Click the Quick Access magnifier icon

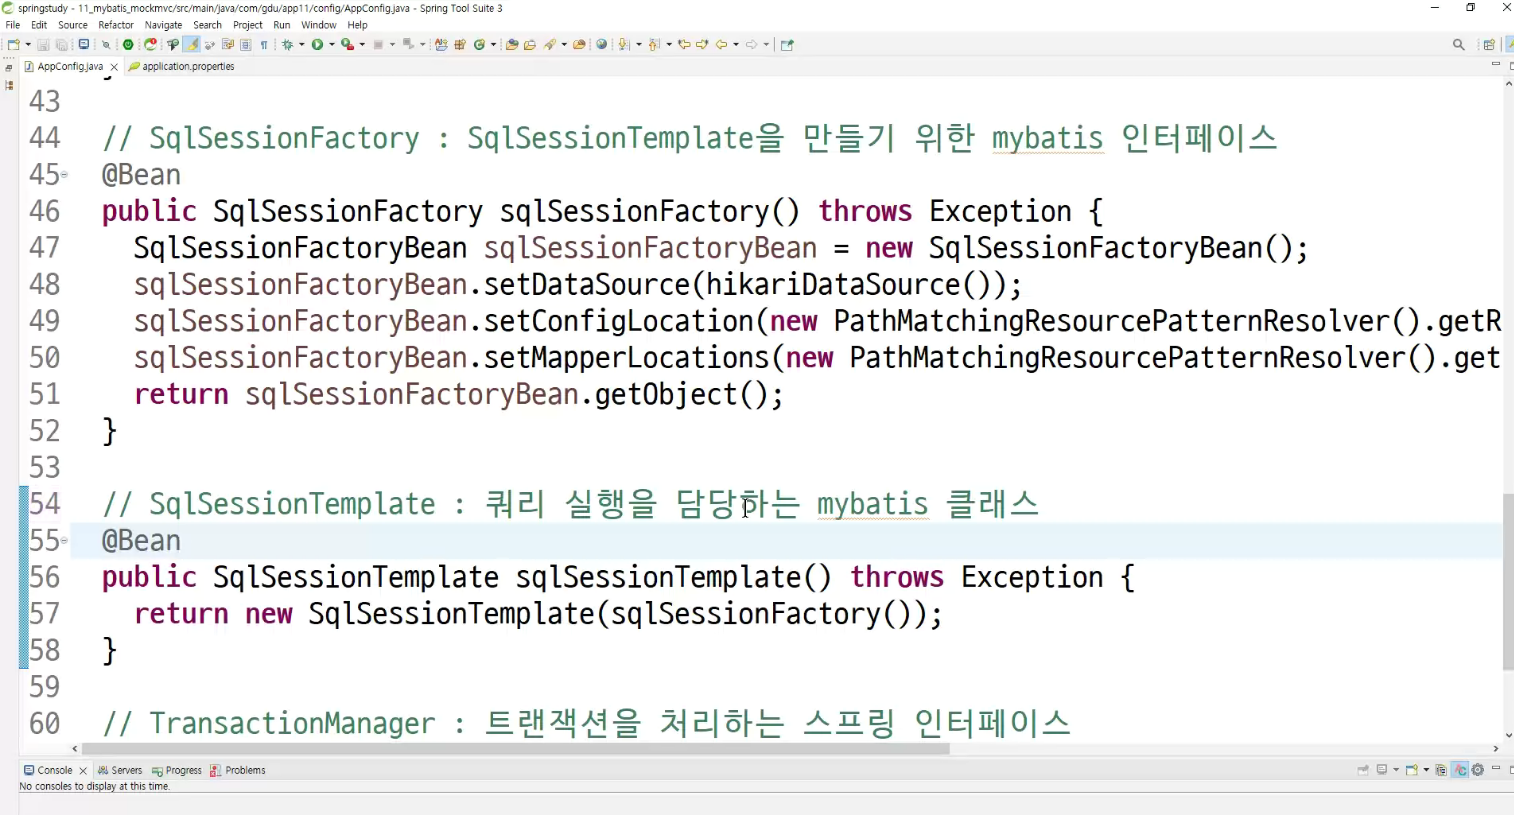pos(1459,44)
